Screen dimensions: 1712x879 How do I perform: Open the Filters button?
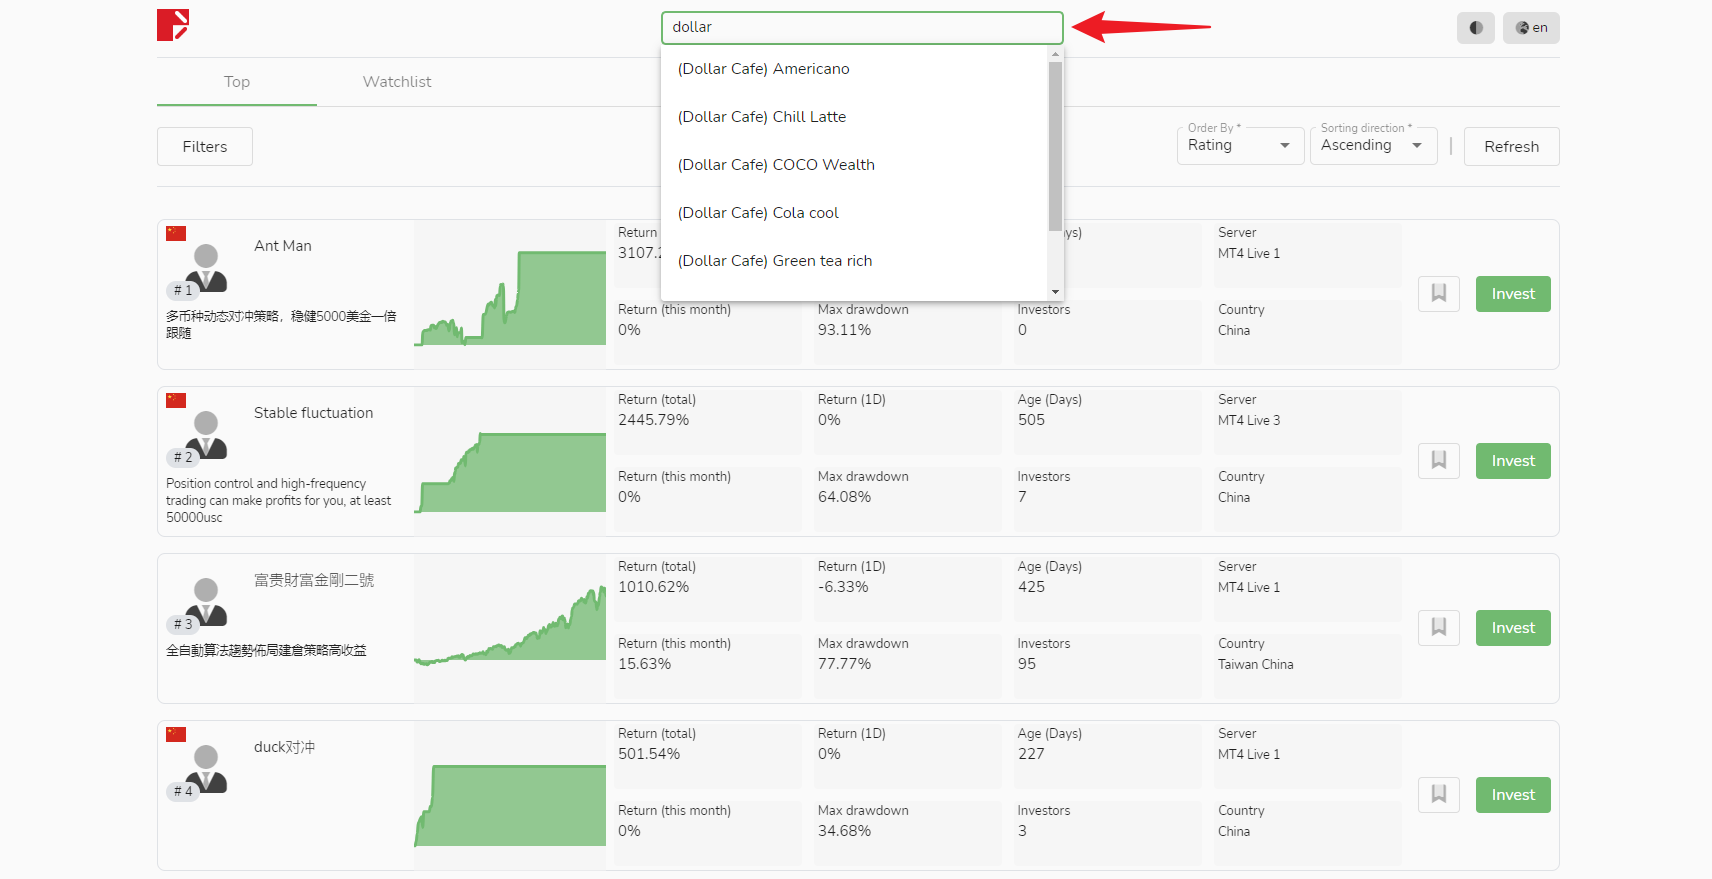coord(205,146)
